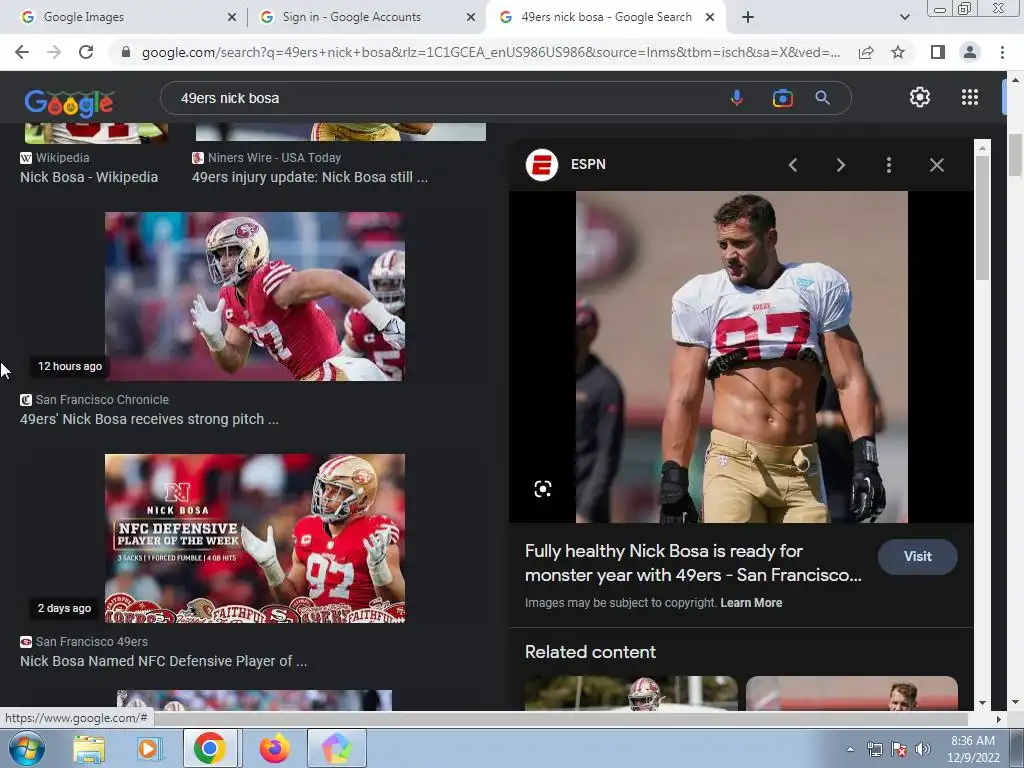Click the ESPN logo icon
Image resolution: width=1024 pixels, height=768 pixels.
[x=541, y=165]
